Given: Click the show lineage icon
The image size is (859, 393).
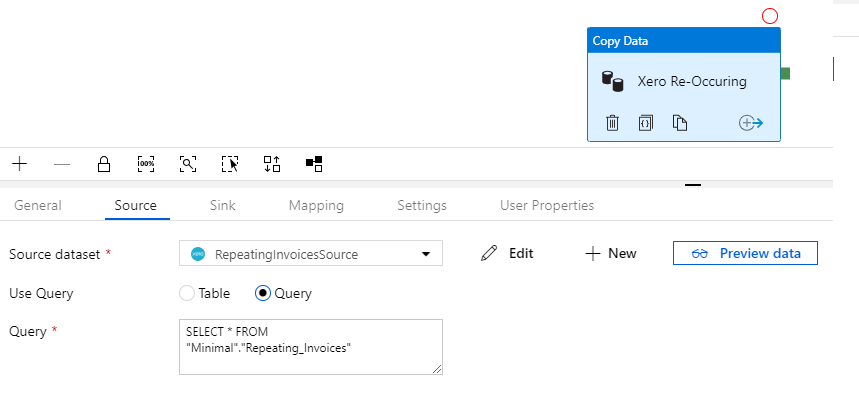Looking at the screenshot, I should pyautogui.click(x=314, y=164).
